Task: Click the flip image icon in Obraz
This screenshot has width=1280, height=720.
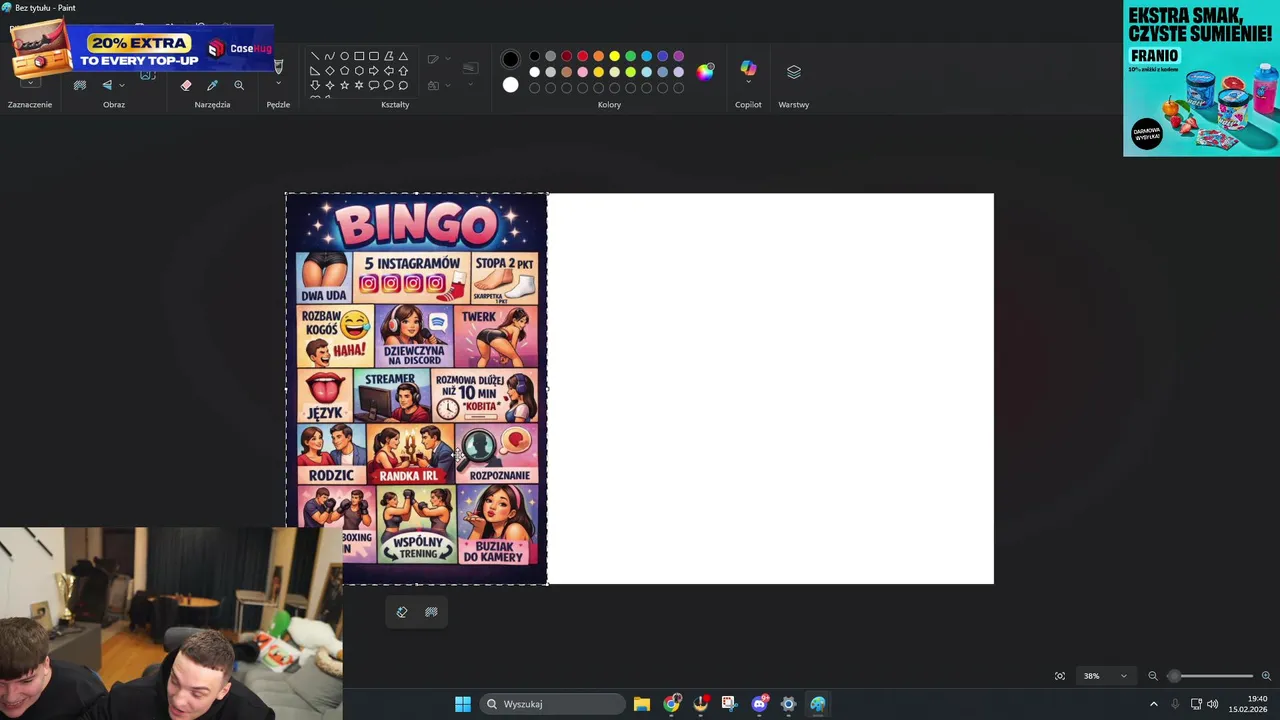Action: (x=107, y=85)
